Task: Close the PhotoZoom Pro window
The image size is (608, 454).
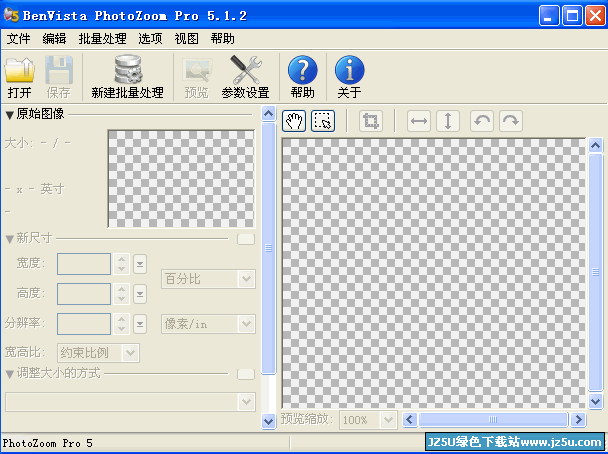Action: [x=595, y=16]
